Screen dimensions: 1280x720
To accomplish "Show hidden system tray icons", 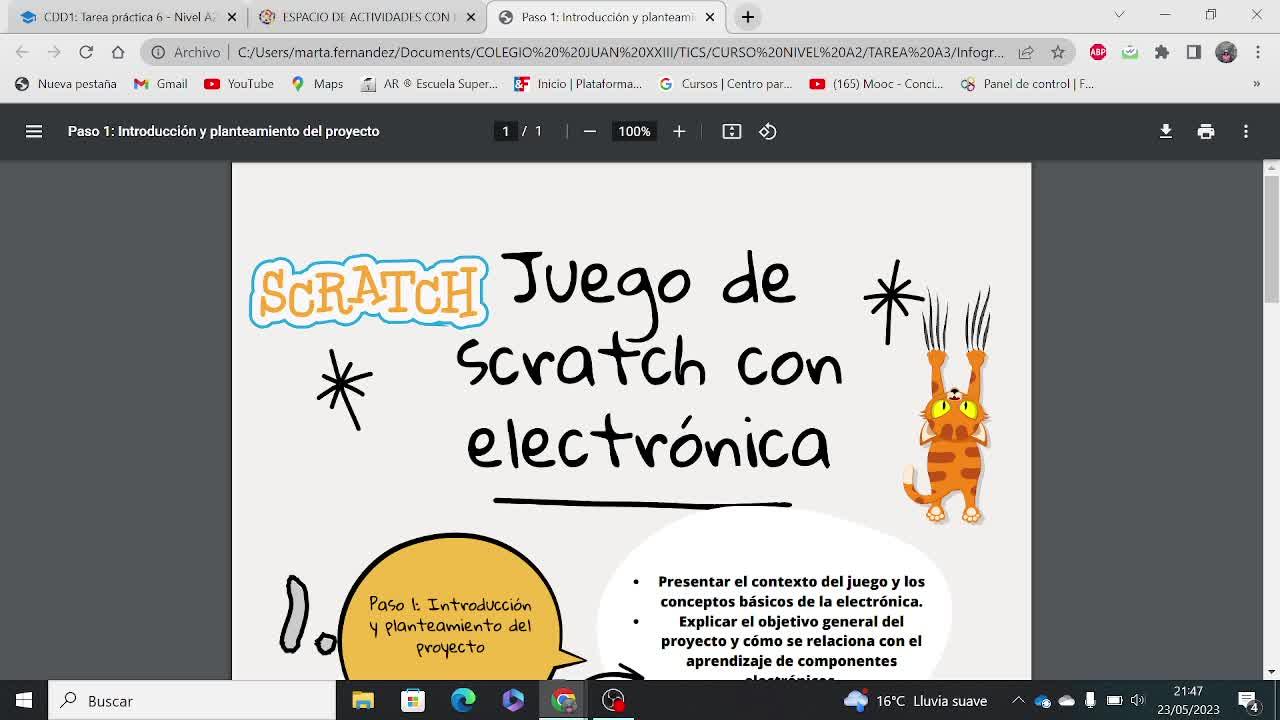I will pos(1018,701).
